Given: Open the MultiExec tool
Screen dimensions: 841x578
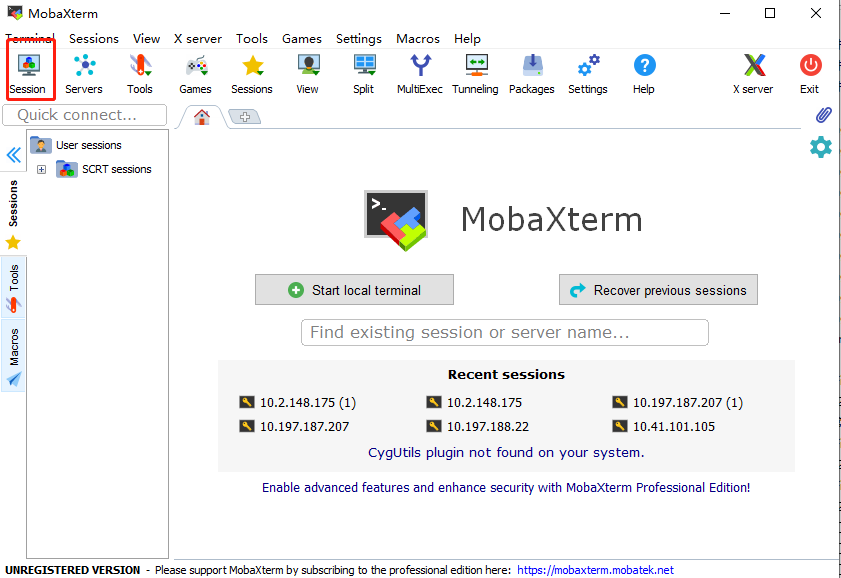Looking at the screenshot, I should (x=420, y=73).
